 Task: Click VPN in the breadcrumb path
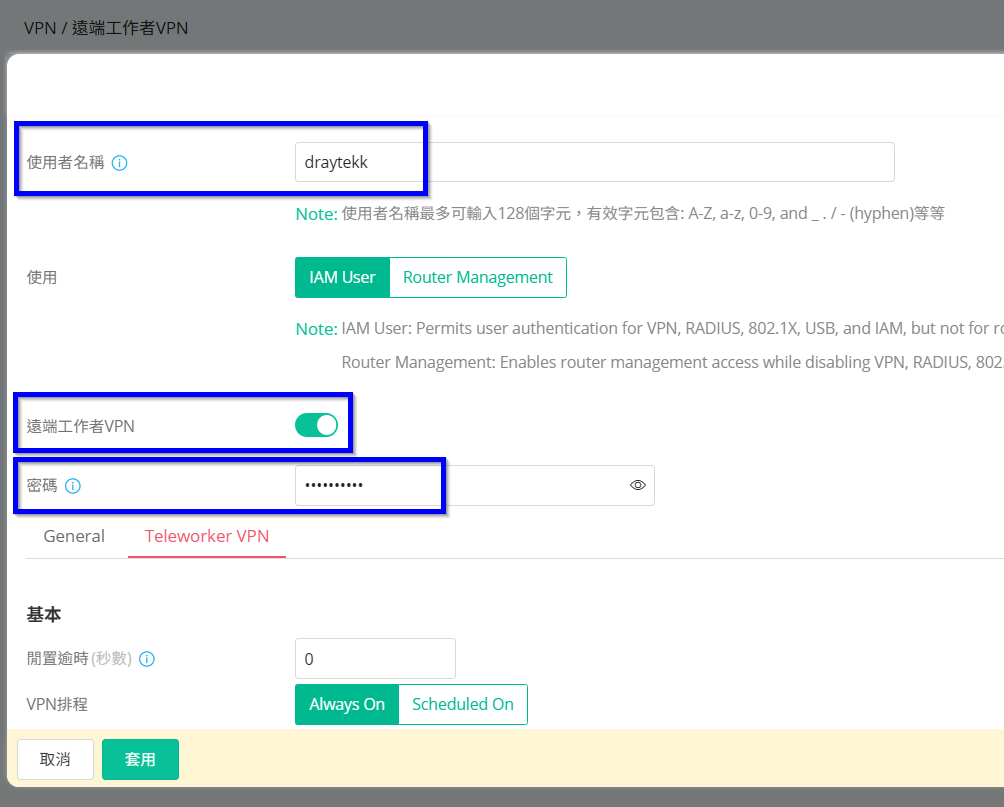pos(39,28)
